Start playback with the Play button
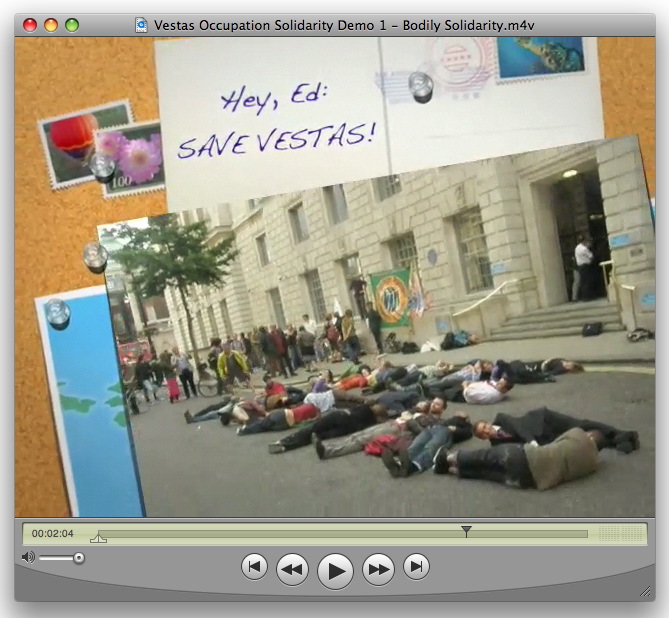Screen dimensions: 669x618 (x=335, y=571)
